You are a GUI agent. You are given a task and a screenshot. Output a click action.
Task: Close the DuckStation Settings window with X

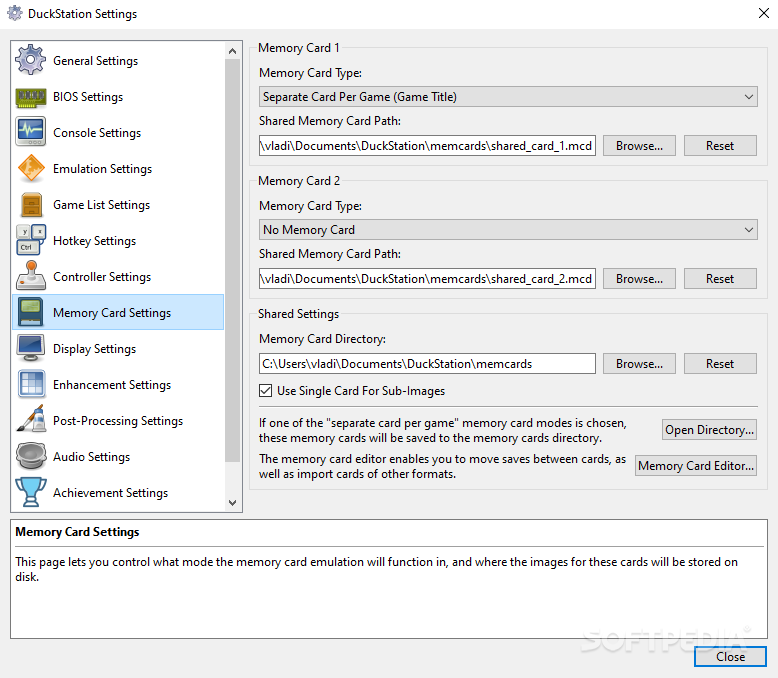click(764, 13)
